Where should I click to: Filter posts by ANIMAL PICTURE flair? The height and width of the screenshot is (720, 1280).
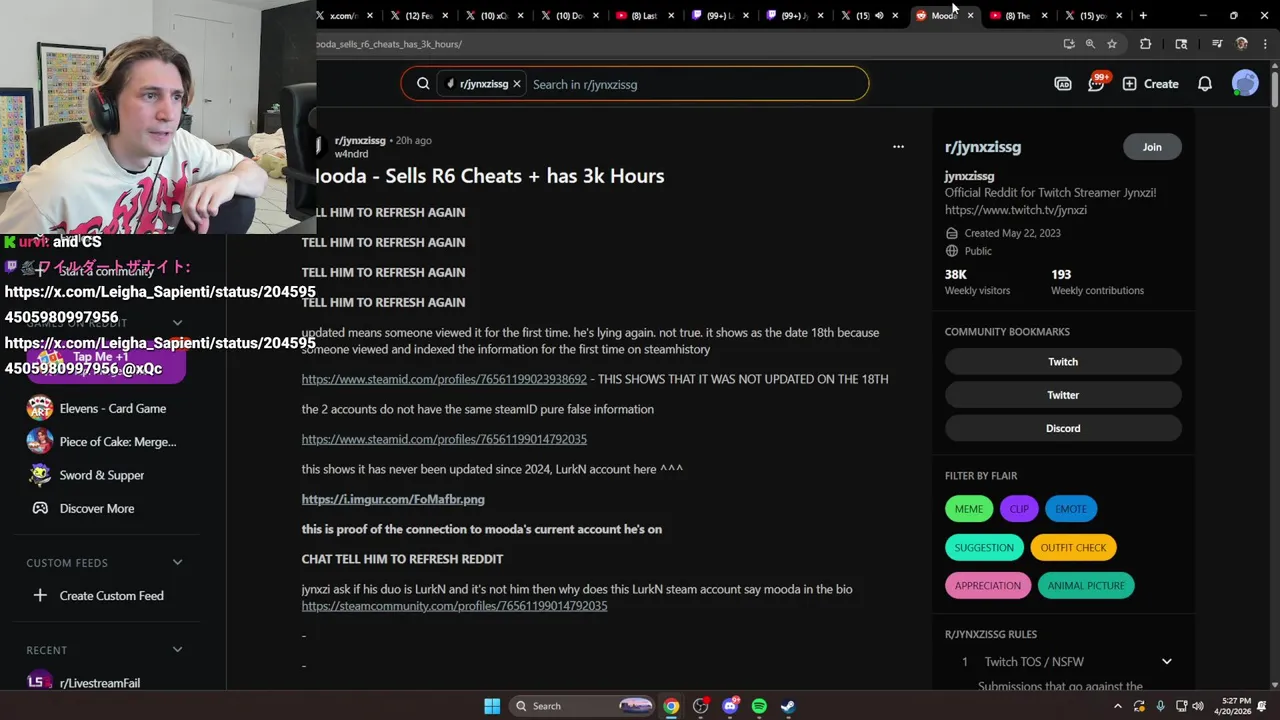click(1086, 586)
